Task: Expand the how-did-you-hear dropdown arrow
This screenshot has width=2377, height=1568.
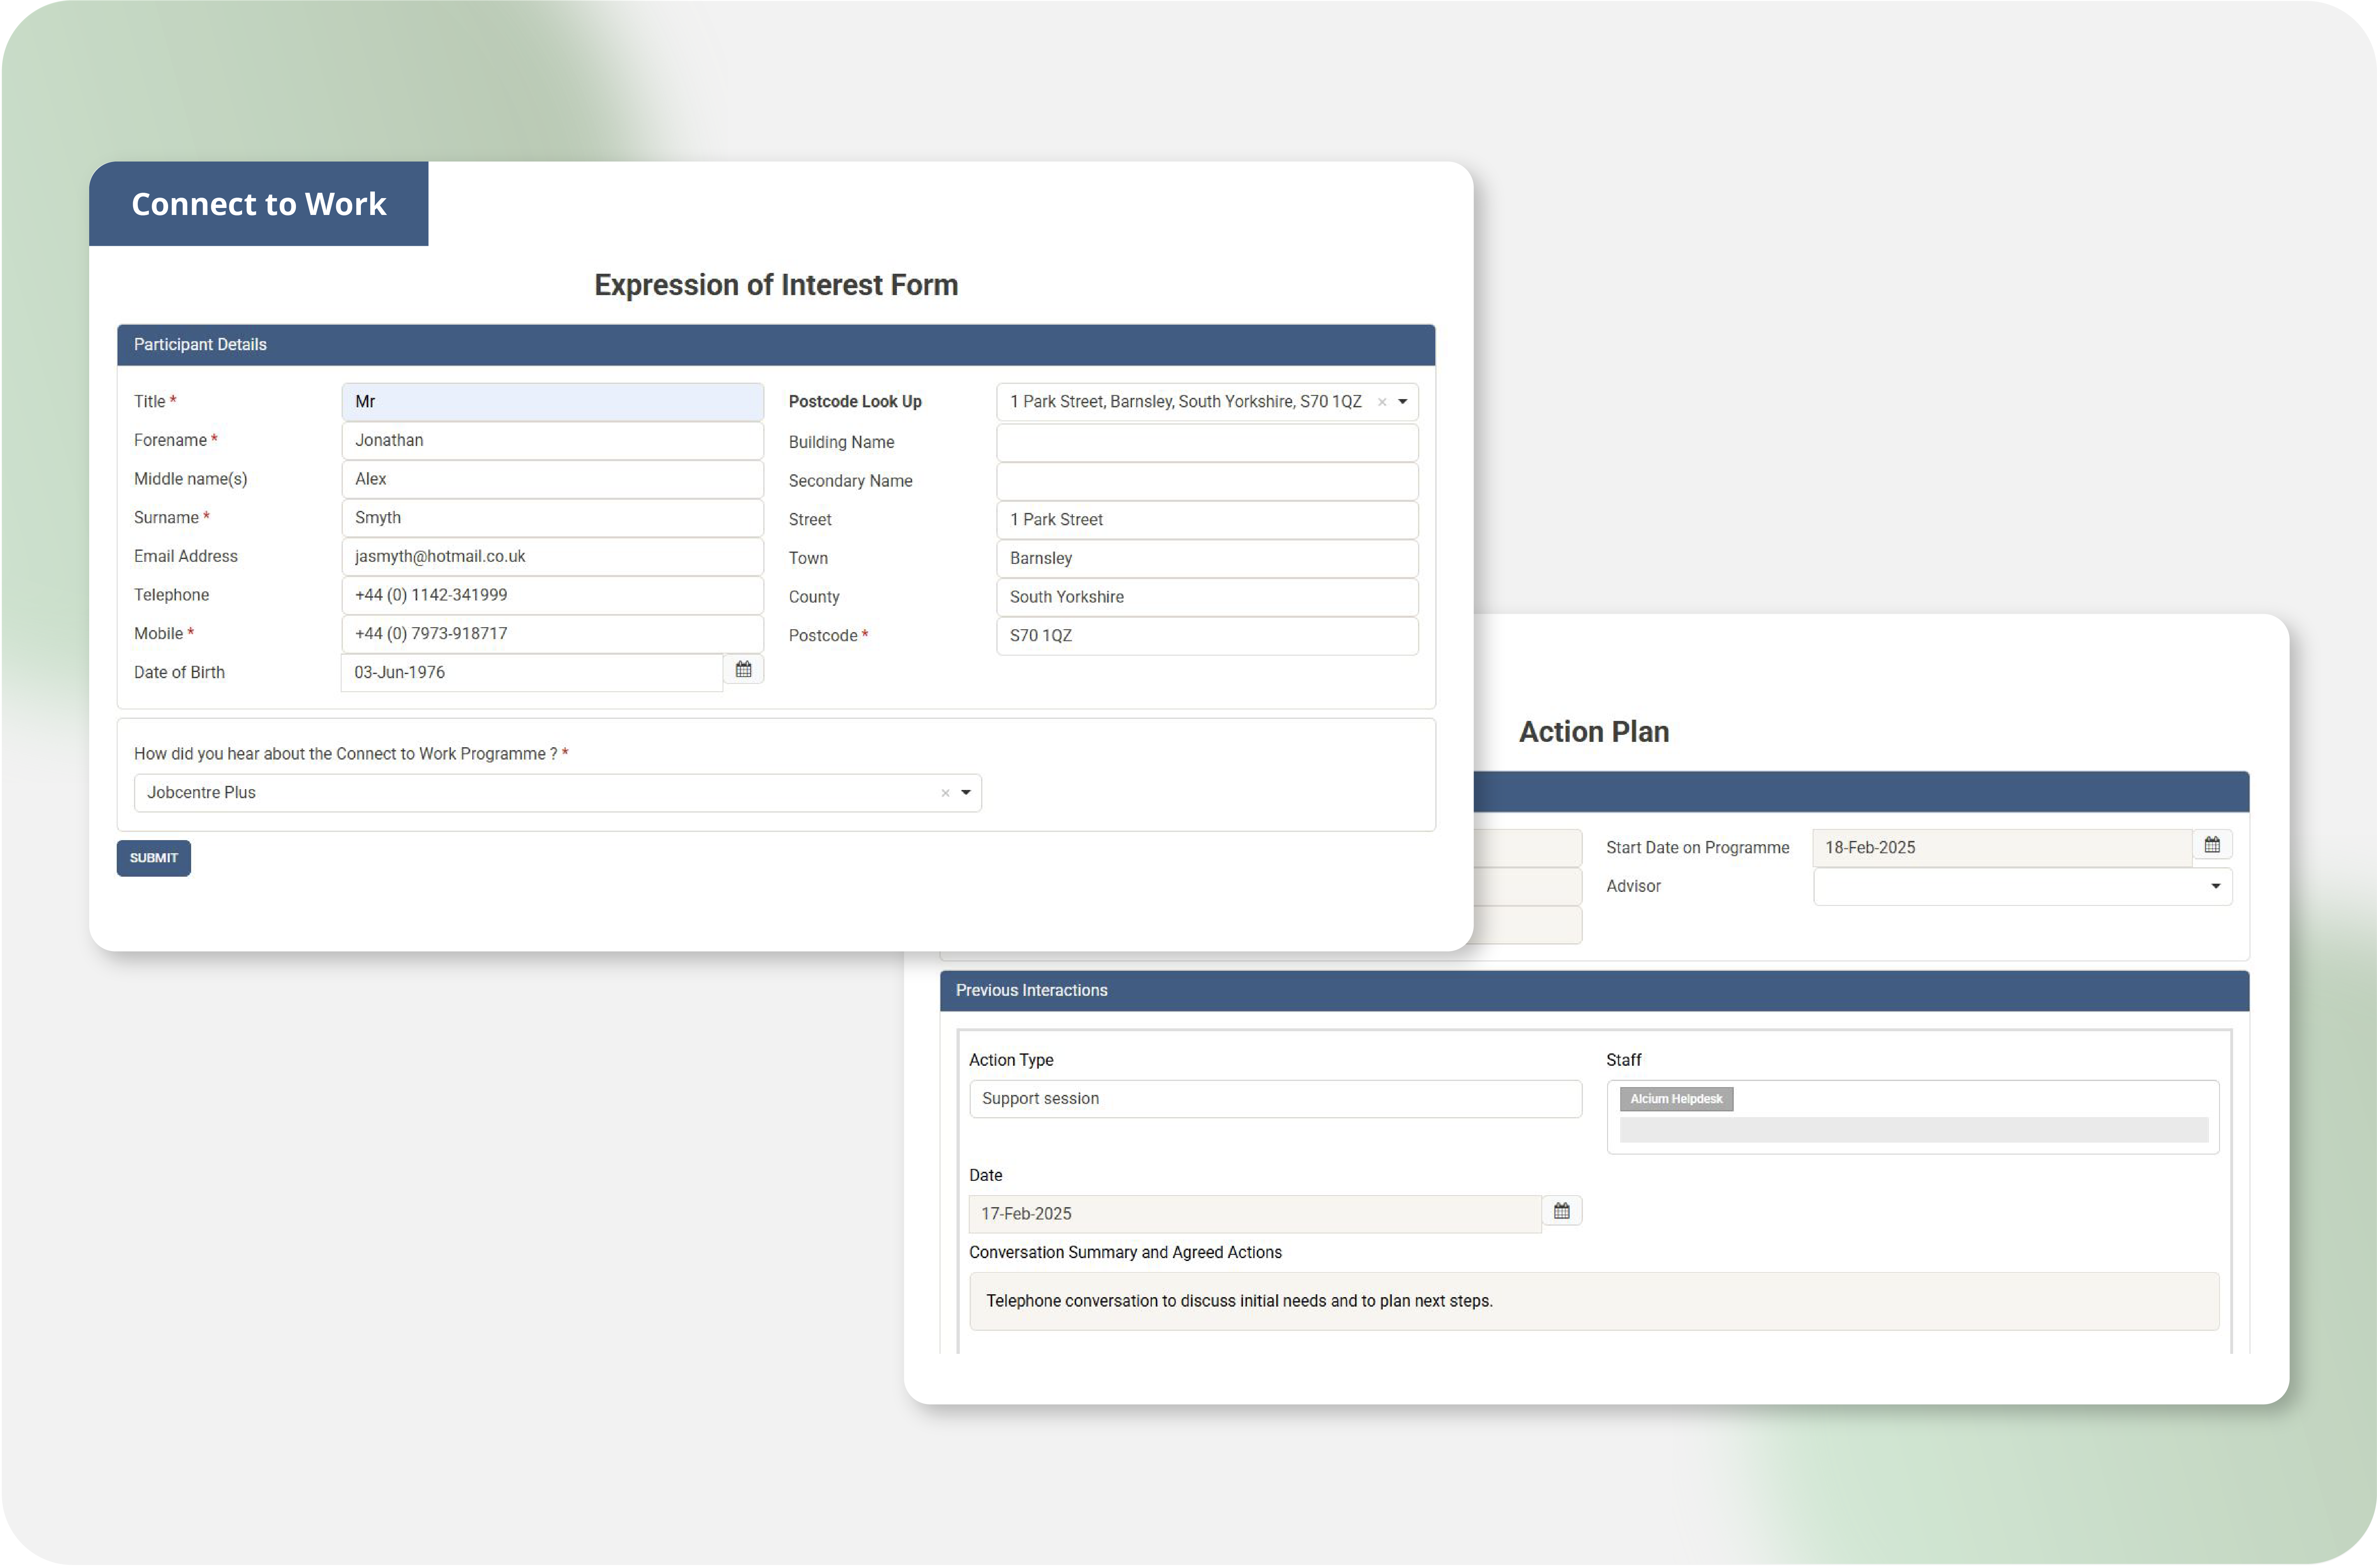Action: click(x=965, y=793)
